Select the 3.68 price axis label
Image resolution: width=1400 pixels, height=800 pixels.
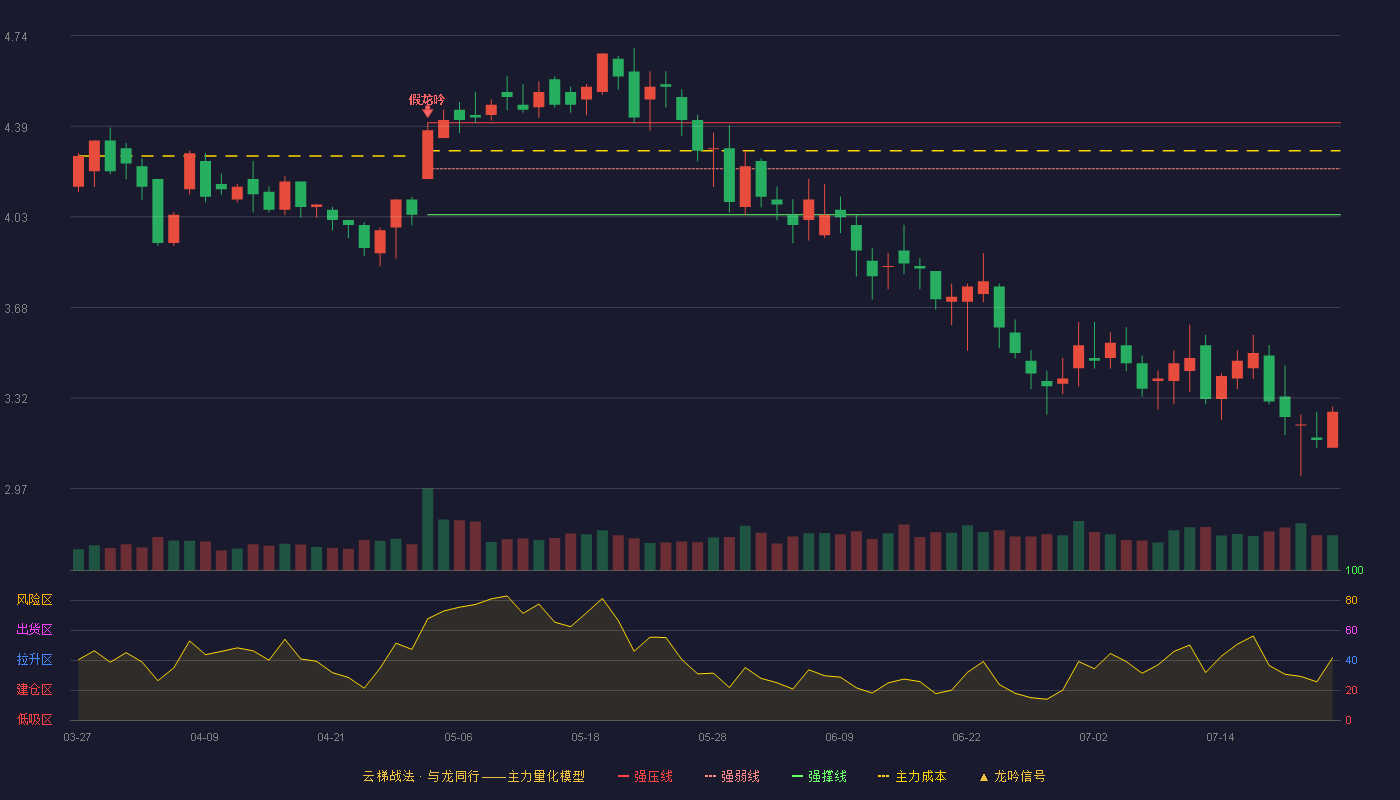[16, 309]
